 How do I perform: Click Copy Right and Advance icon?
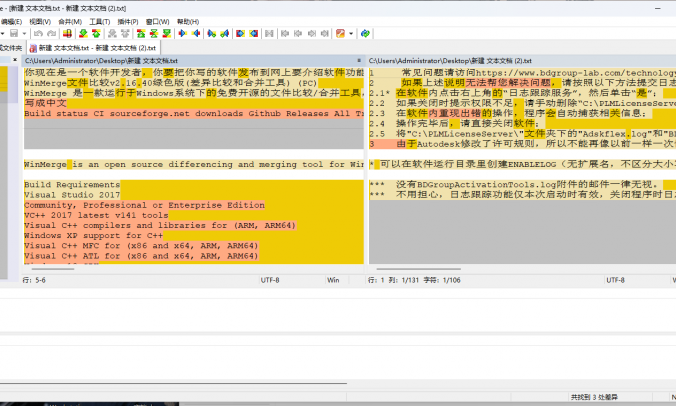[212, 33]
